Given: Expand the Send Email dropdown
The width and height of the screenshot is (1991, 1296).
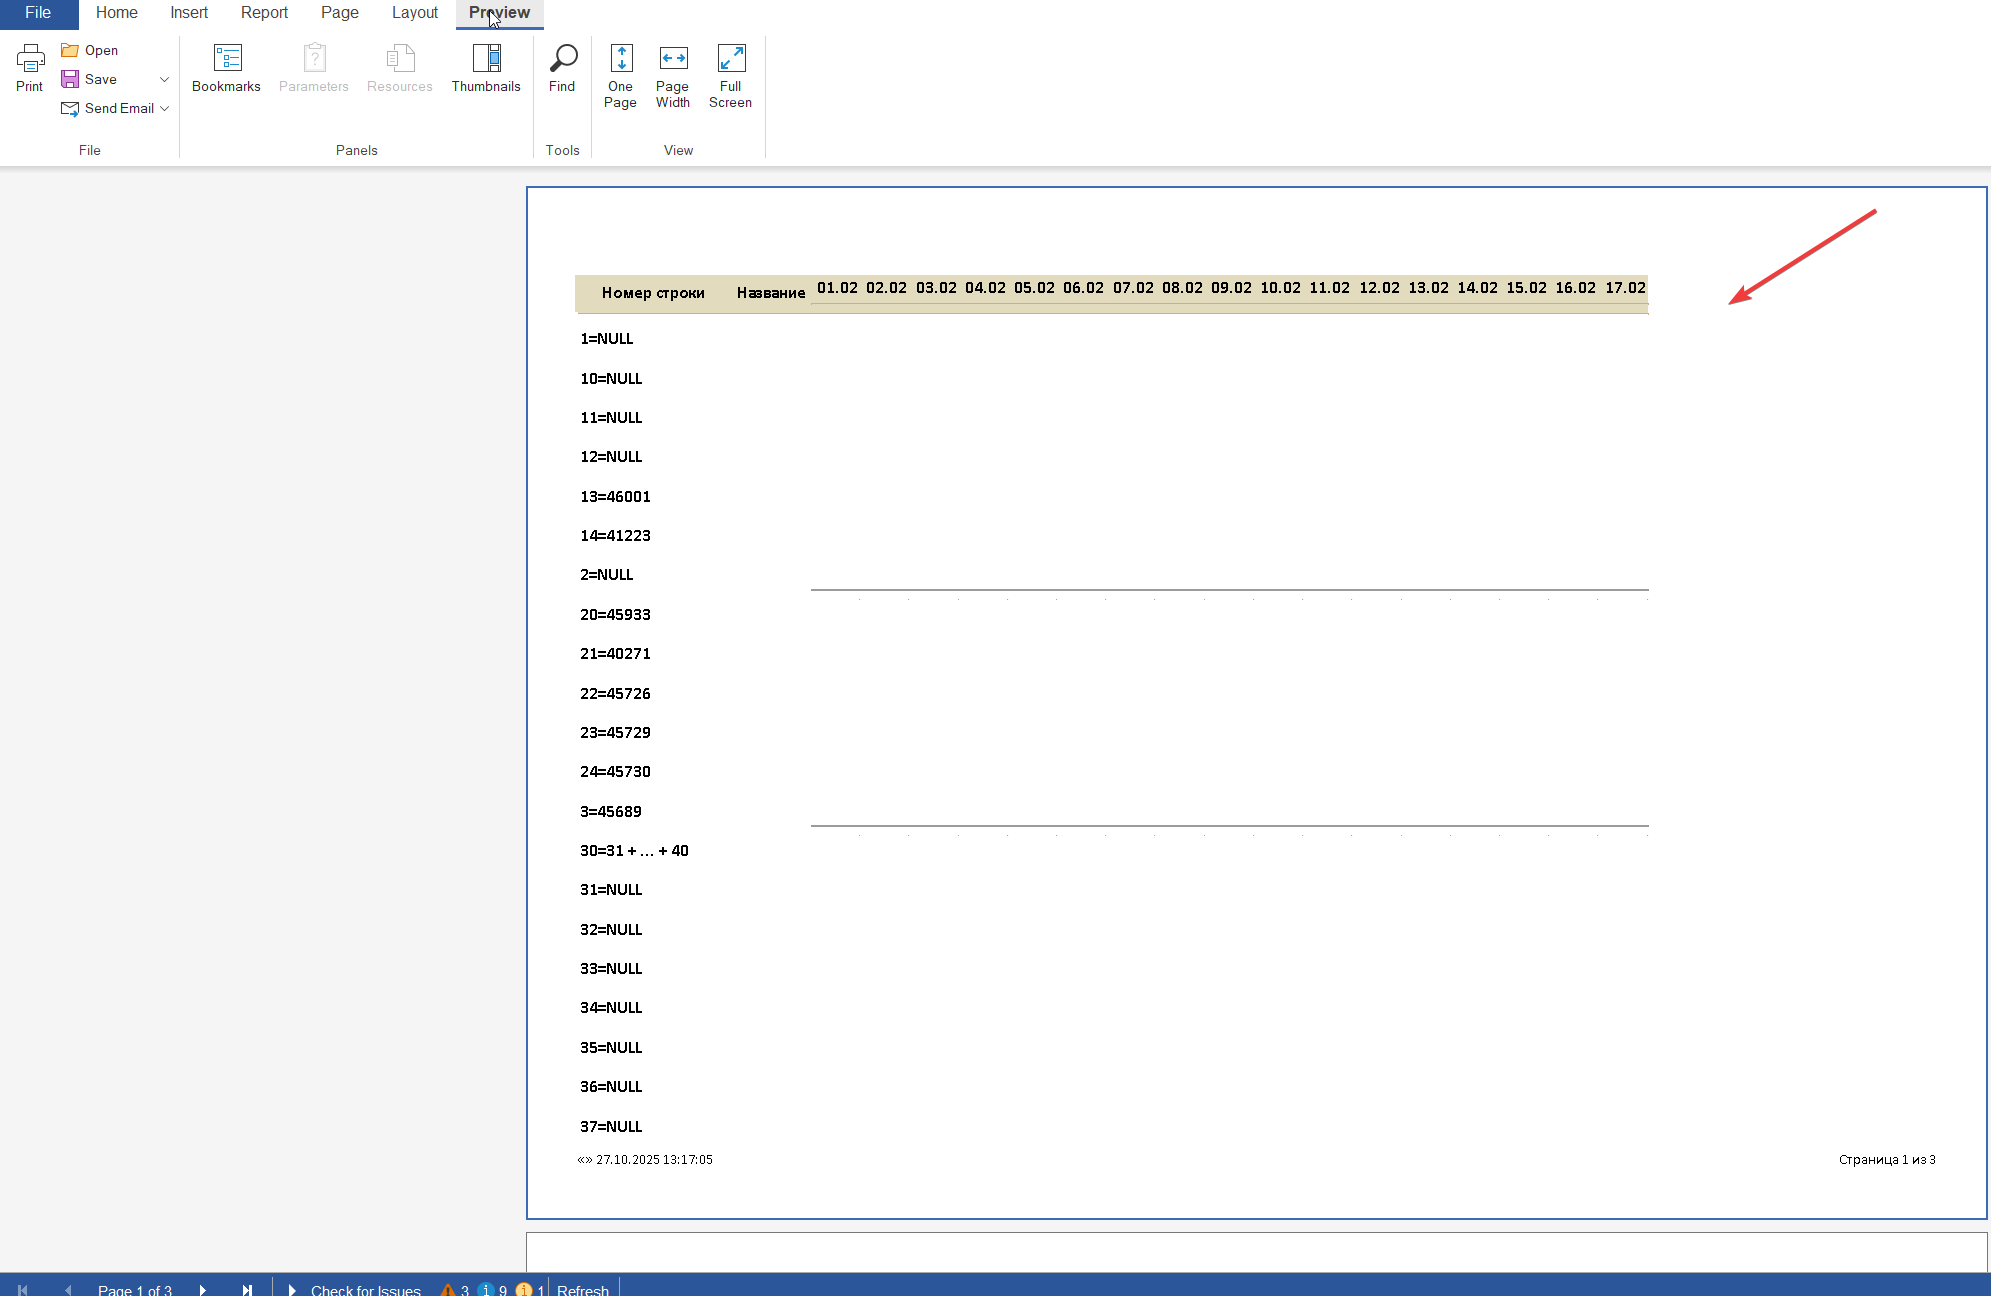Looking at the screenshot, I should coord(165,108).
